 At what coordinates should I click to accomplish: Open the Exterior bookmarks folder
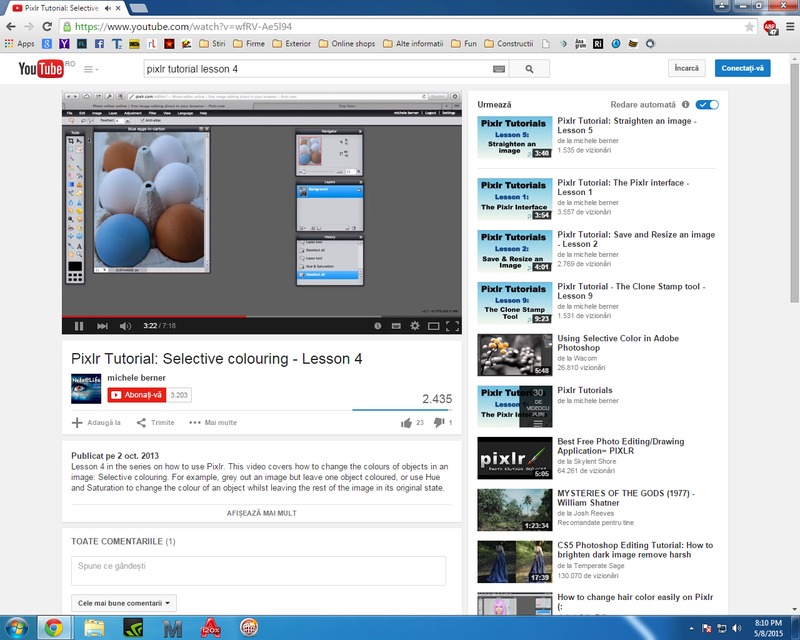291,44
